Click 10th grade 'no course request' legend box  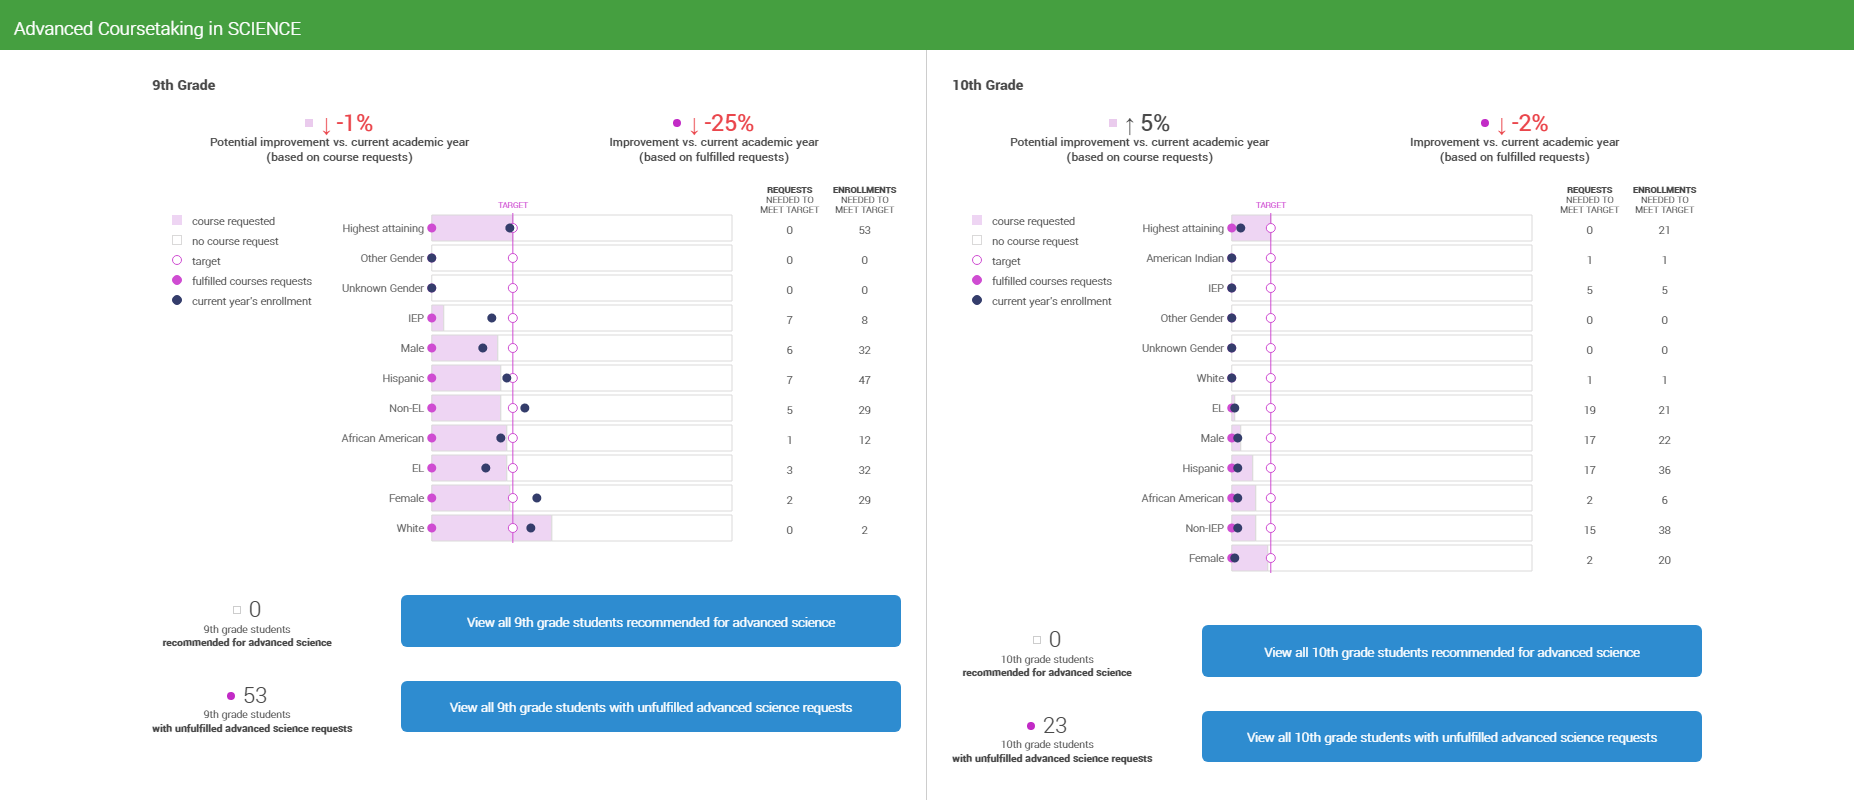977,240
